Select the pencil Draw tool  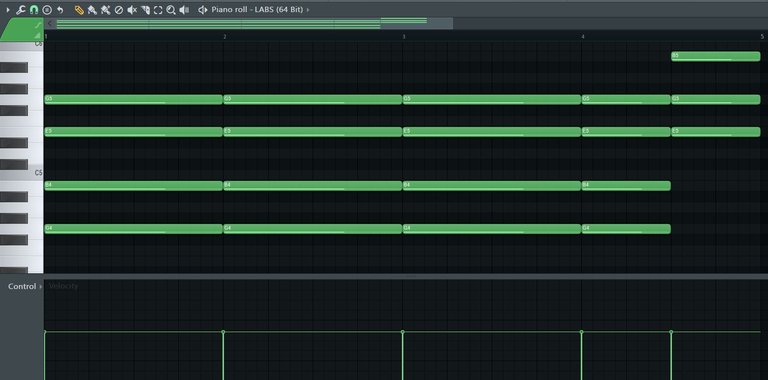tap(79, 10)
